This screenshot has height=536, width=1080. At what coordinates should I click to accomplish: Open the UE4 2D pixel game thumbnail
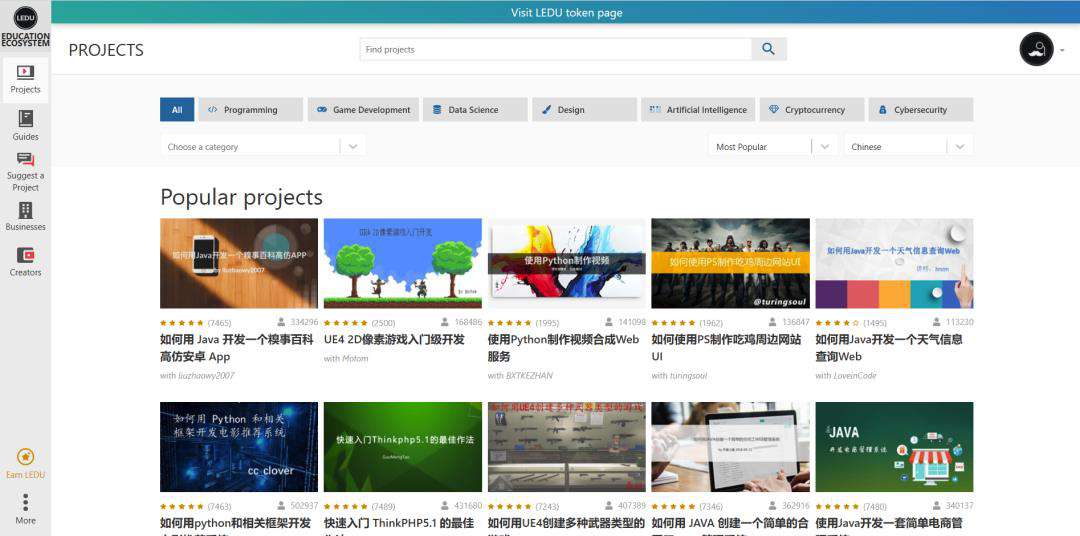(403, 263)
